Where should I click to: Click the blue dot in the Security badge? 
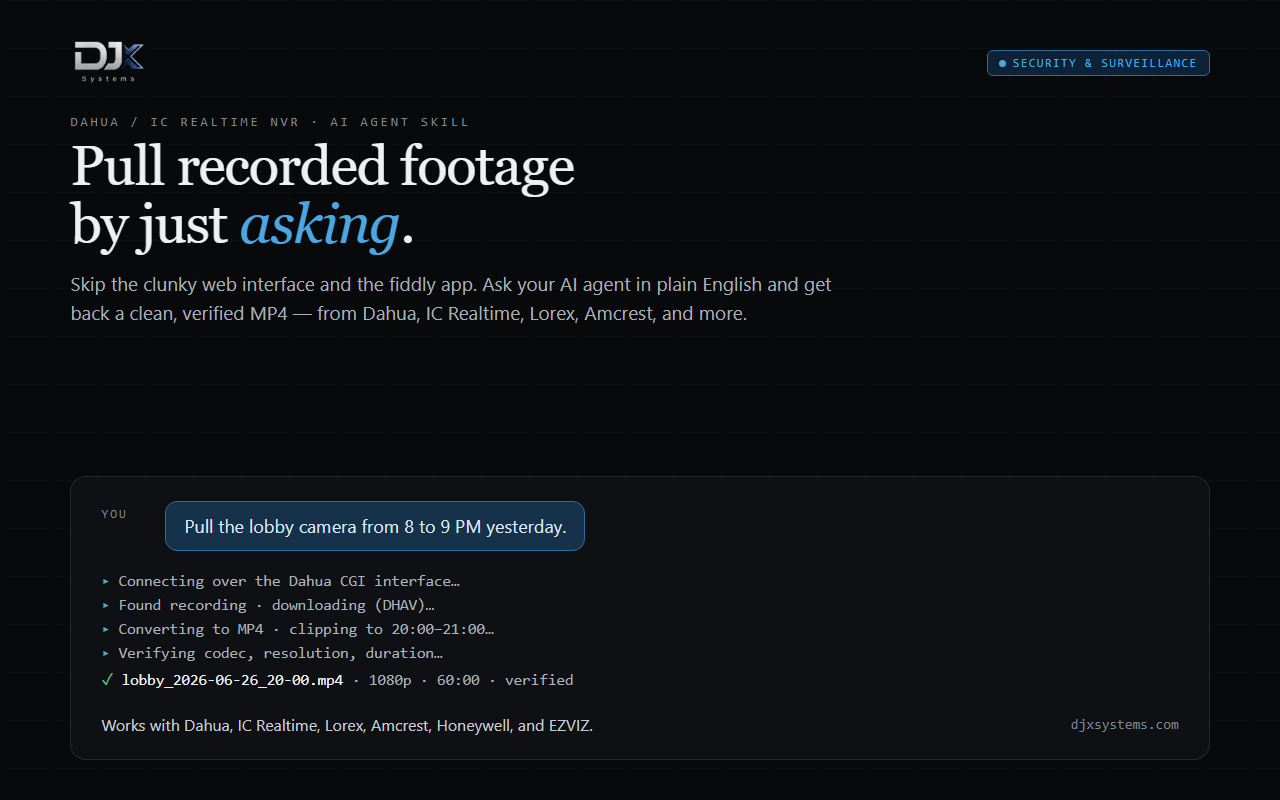click(1002, 63)
